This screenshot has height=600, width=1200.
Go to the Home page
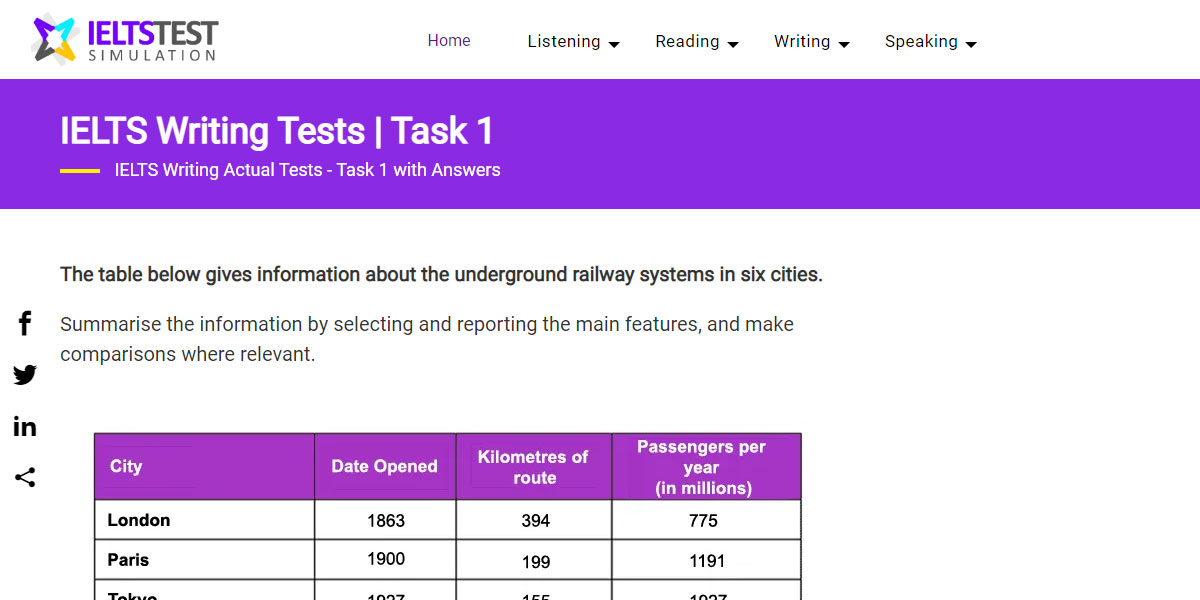[448, 40]
